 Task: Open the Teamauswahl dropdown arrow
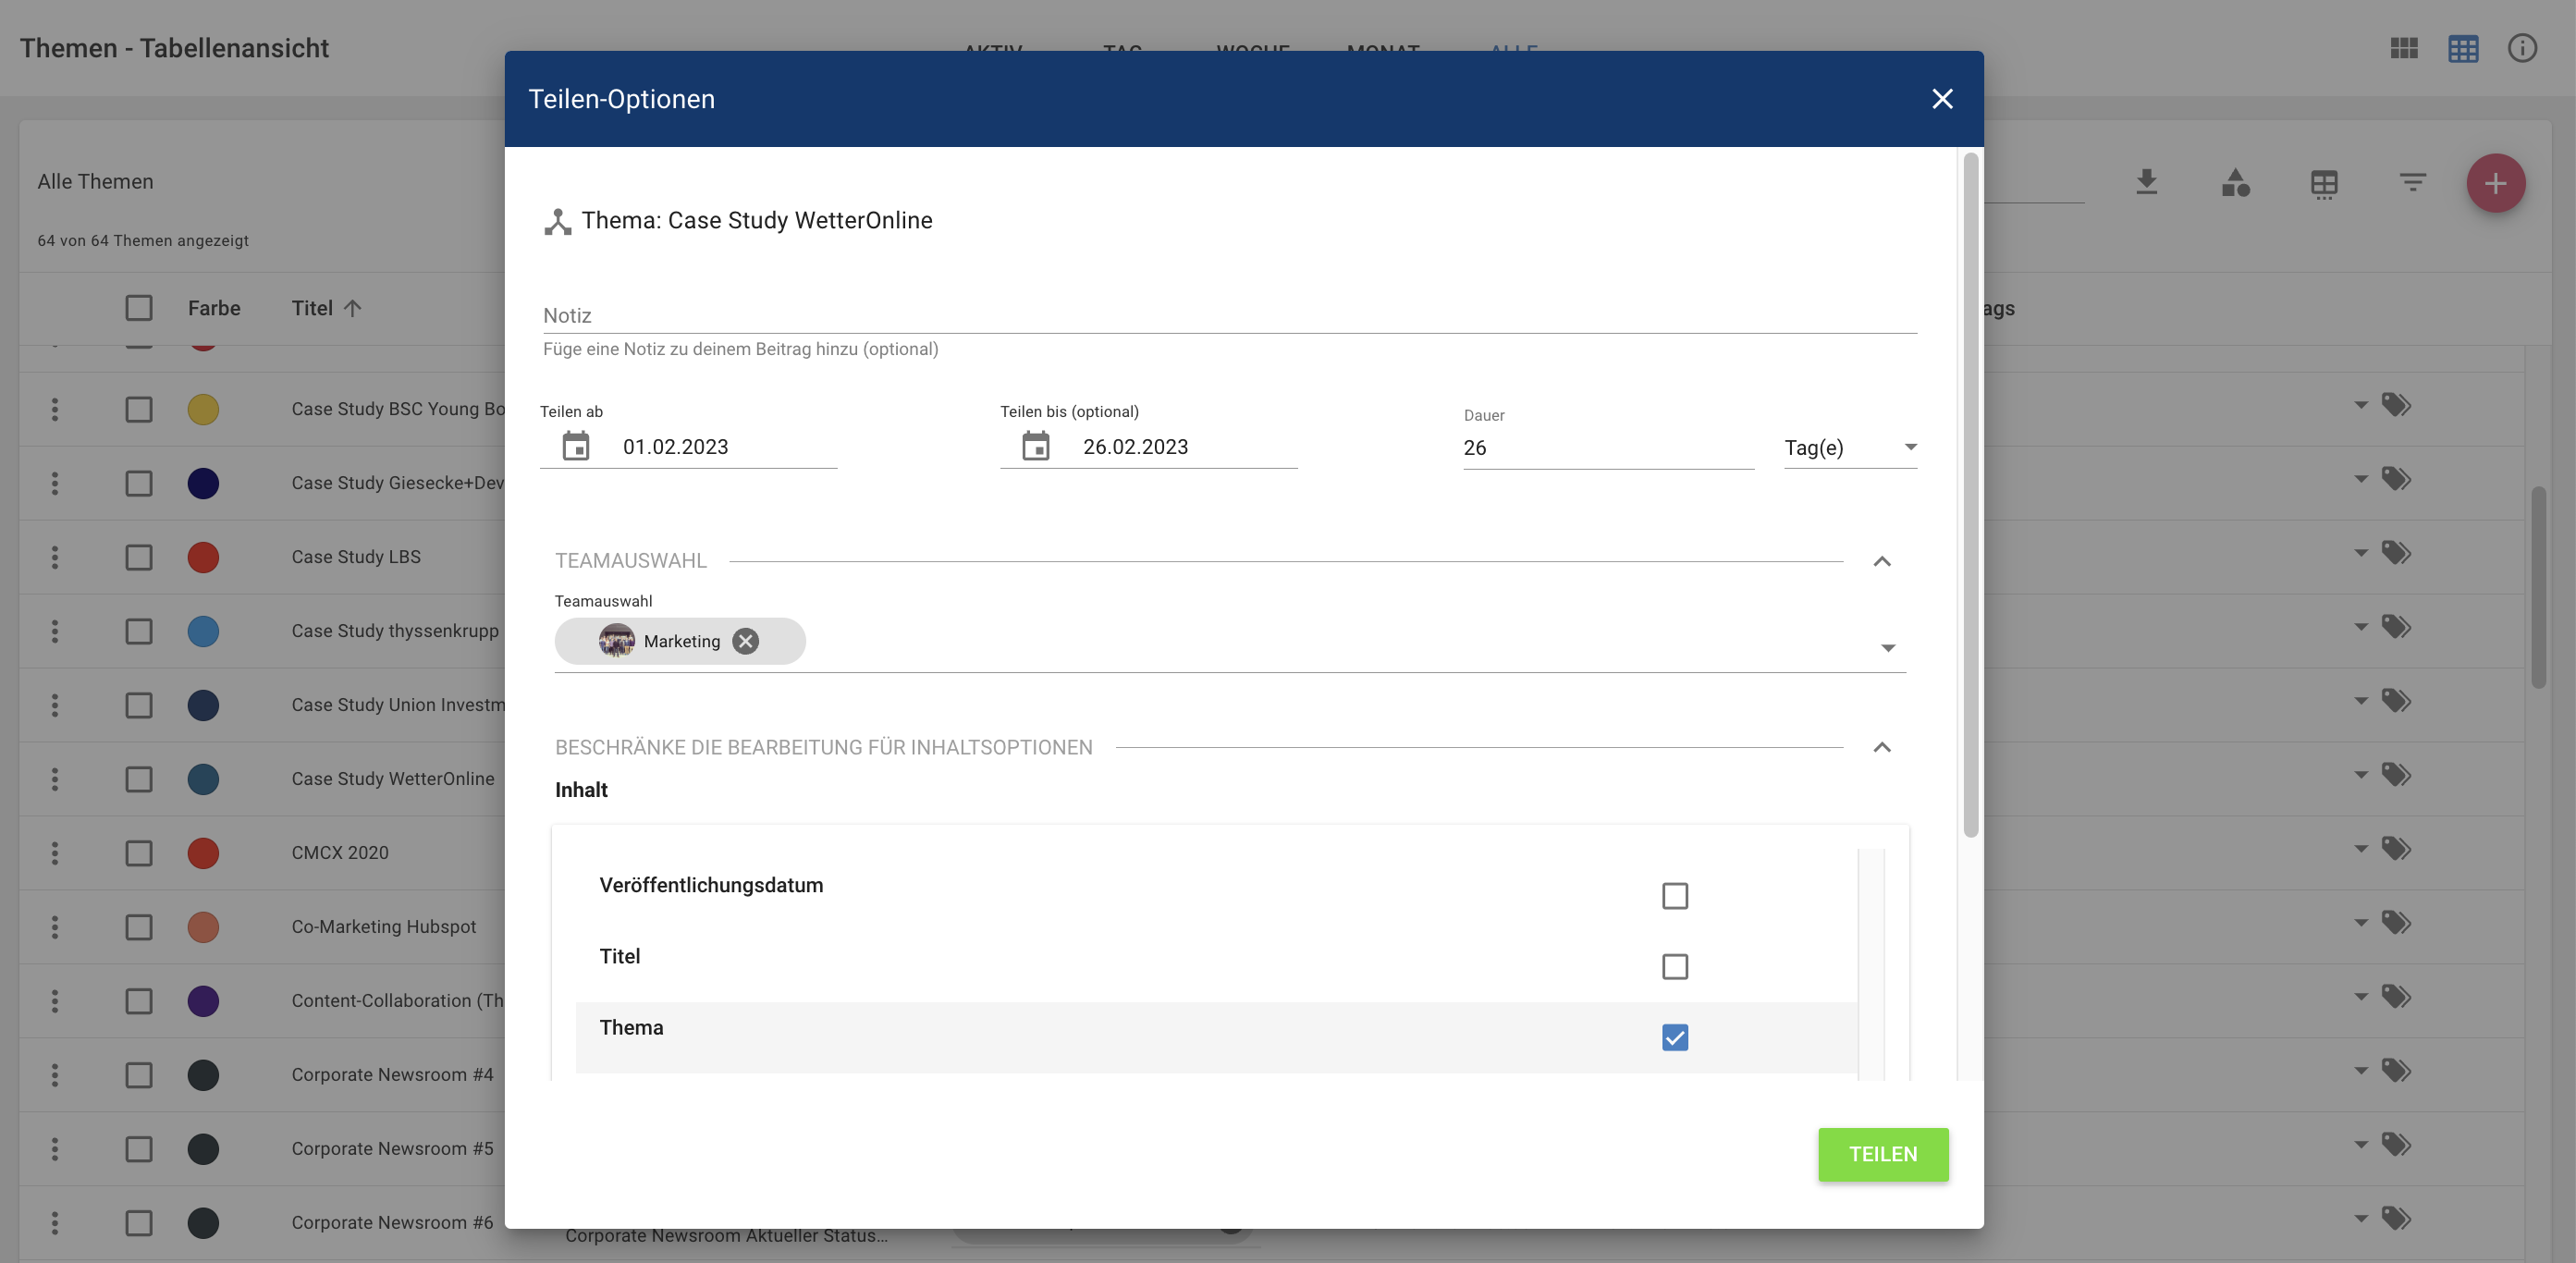tap(1887, 648)
